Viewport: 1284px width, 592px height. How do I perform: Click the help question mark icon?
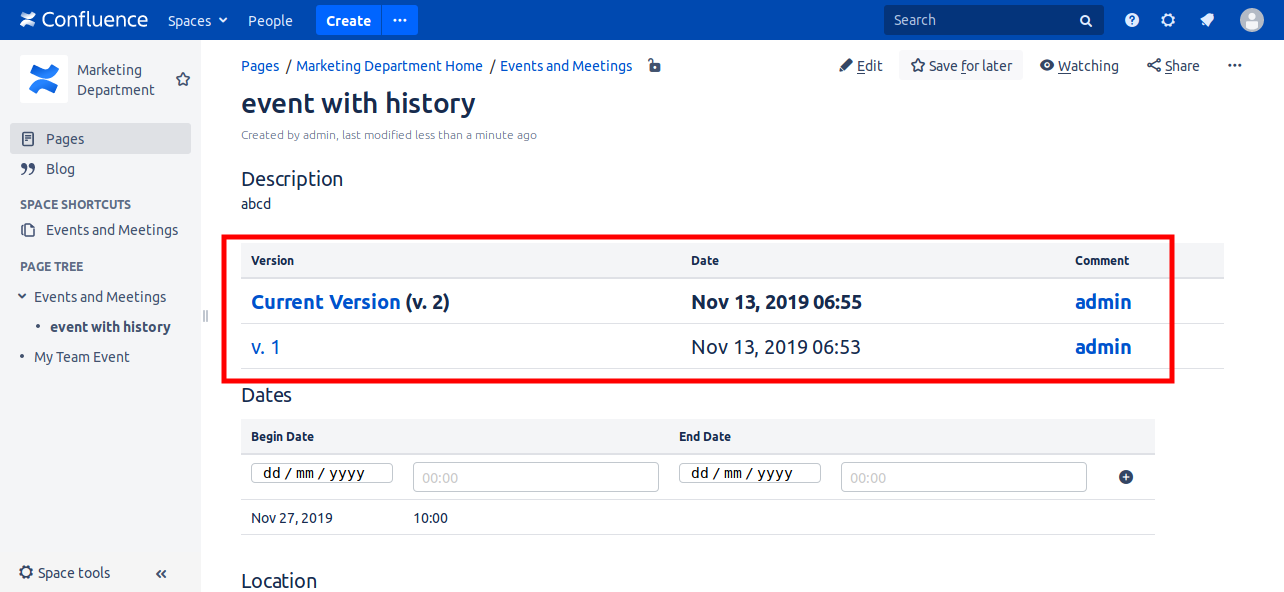(1132, 20)
